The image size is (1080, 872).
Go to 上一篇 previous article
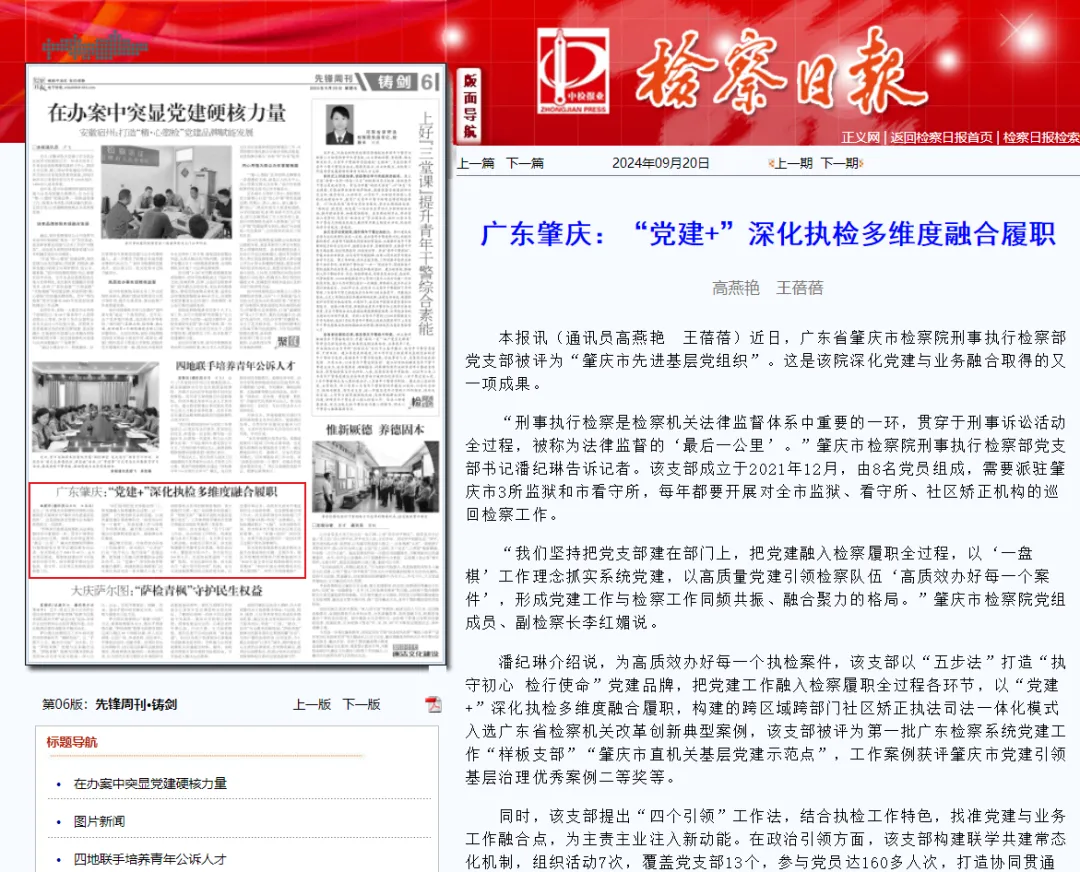tap(476, 163)
